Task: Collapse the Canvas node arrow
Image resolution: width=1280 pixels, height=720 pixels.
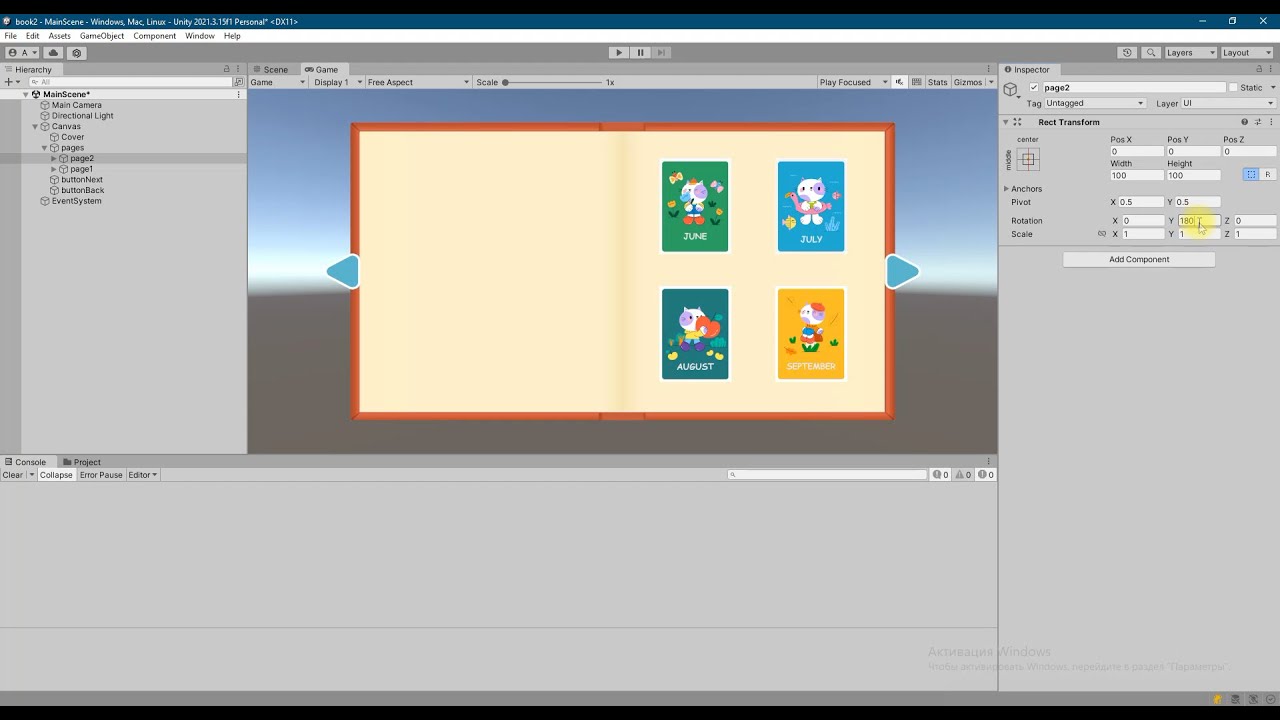Action: (35, 127)
